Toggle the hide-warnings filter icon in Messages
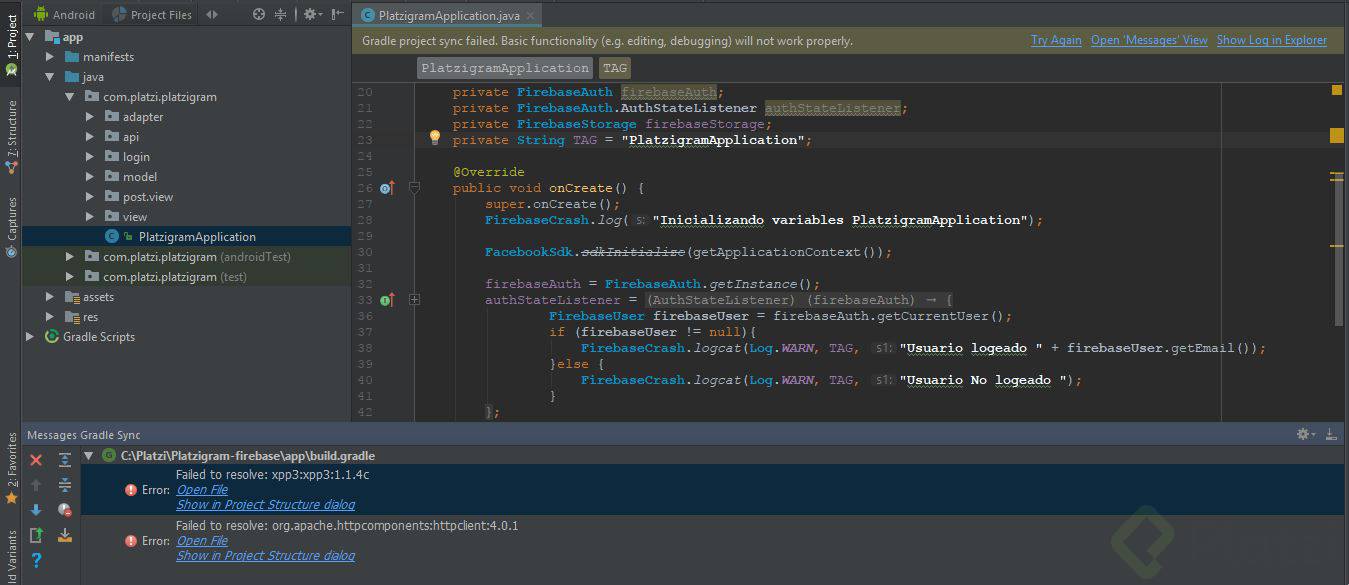Viewport: 1349px width, 585px height. (65, 510)
